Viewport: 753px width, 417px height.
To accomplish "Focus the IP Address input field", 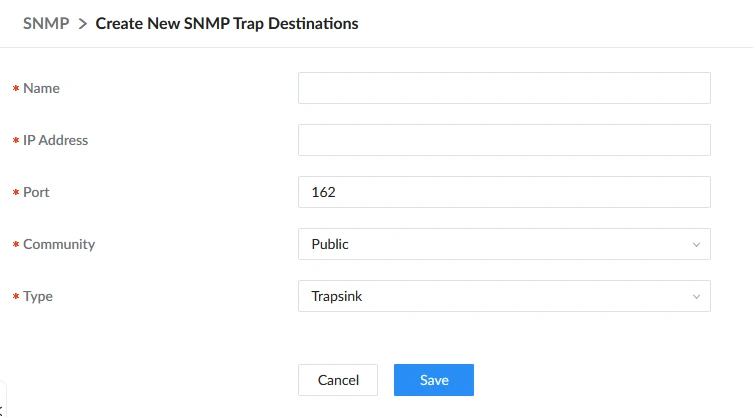I will pos(504,140).
